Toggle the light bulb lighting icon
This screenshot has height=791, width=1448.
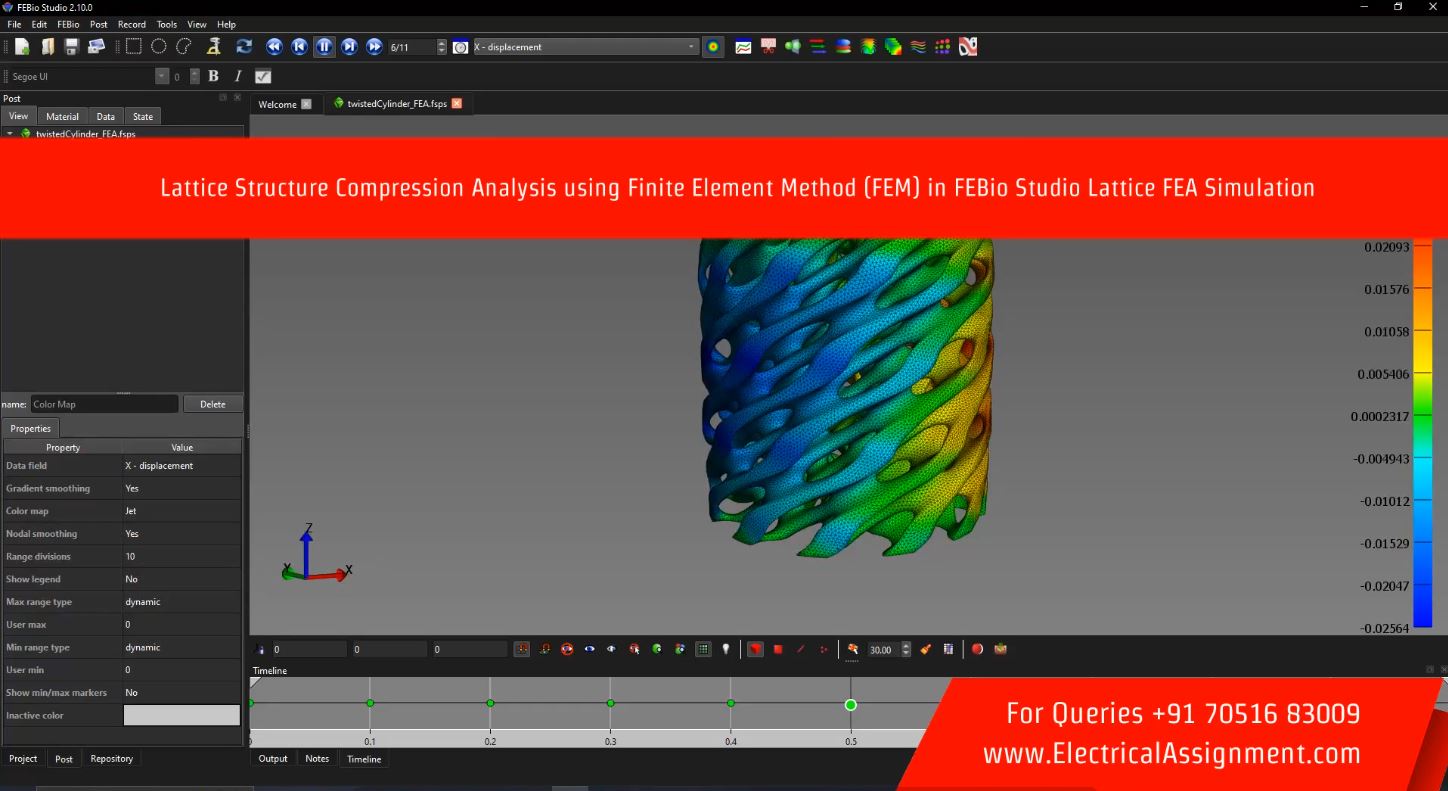point(726,649)
